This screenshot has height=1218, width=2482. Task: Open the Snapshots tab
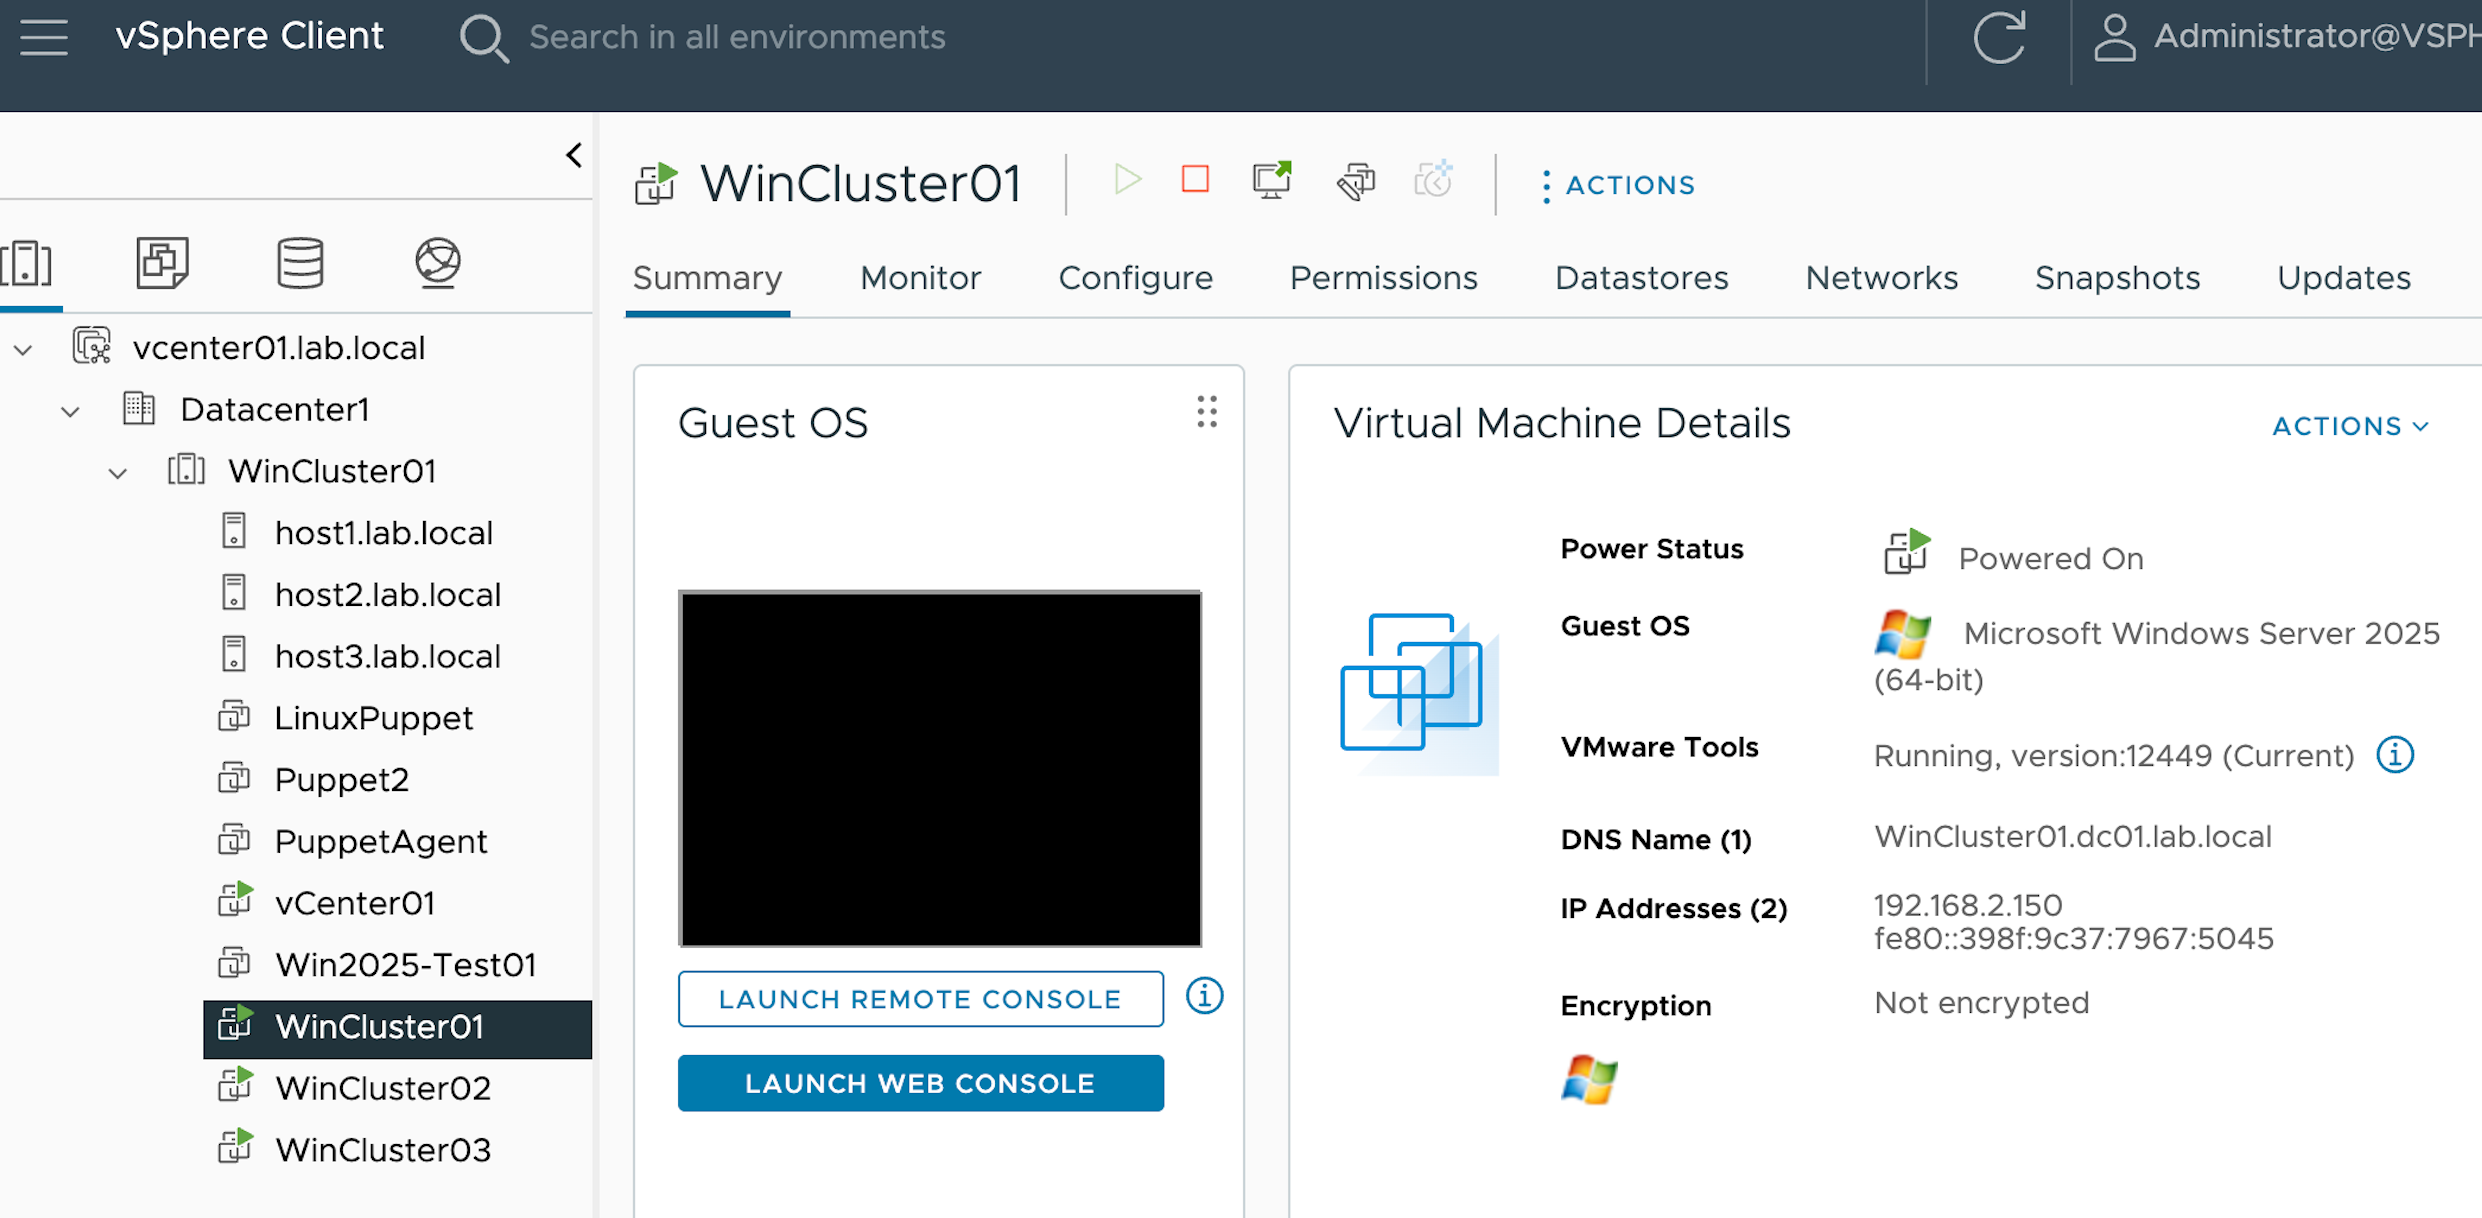pyautogui.click(x=2117, y=278)
